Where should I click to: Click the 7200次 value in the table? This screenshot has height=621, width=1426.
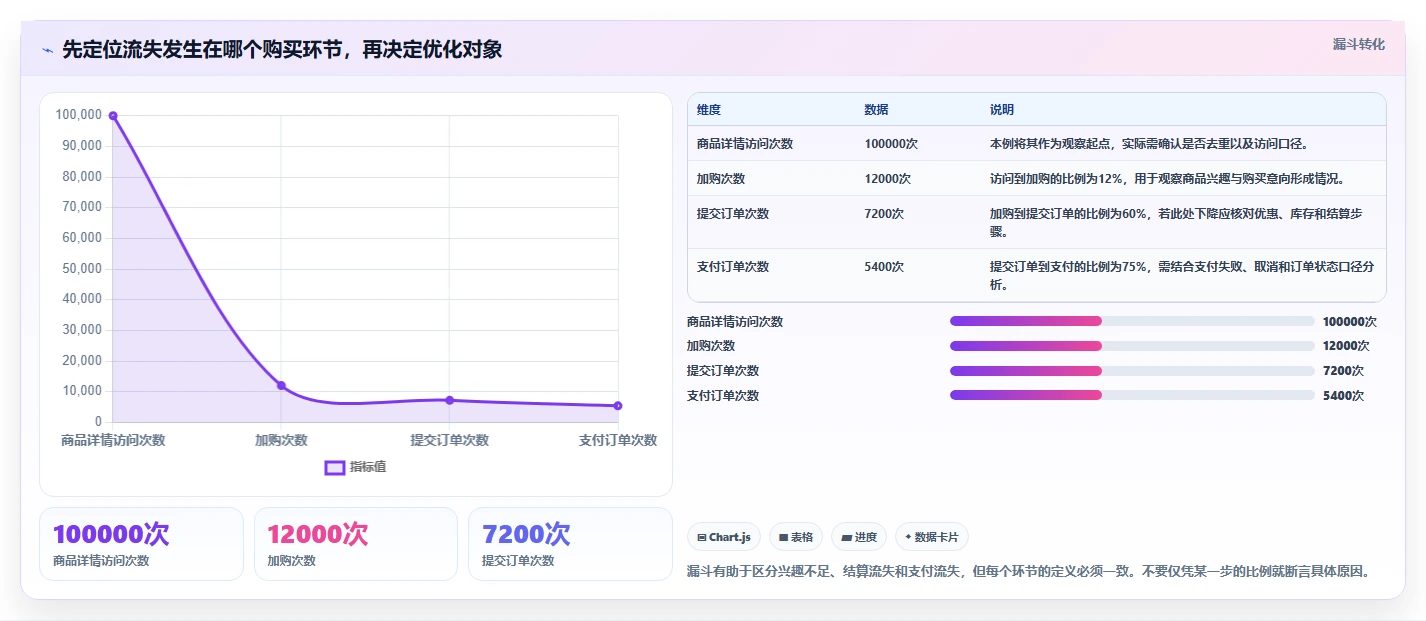[x=884, y=213]
